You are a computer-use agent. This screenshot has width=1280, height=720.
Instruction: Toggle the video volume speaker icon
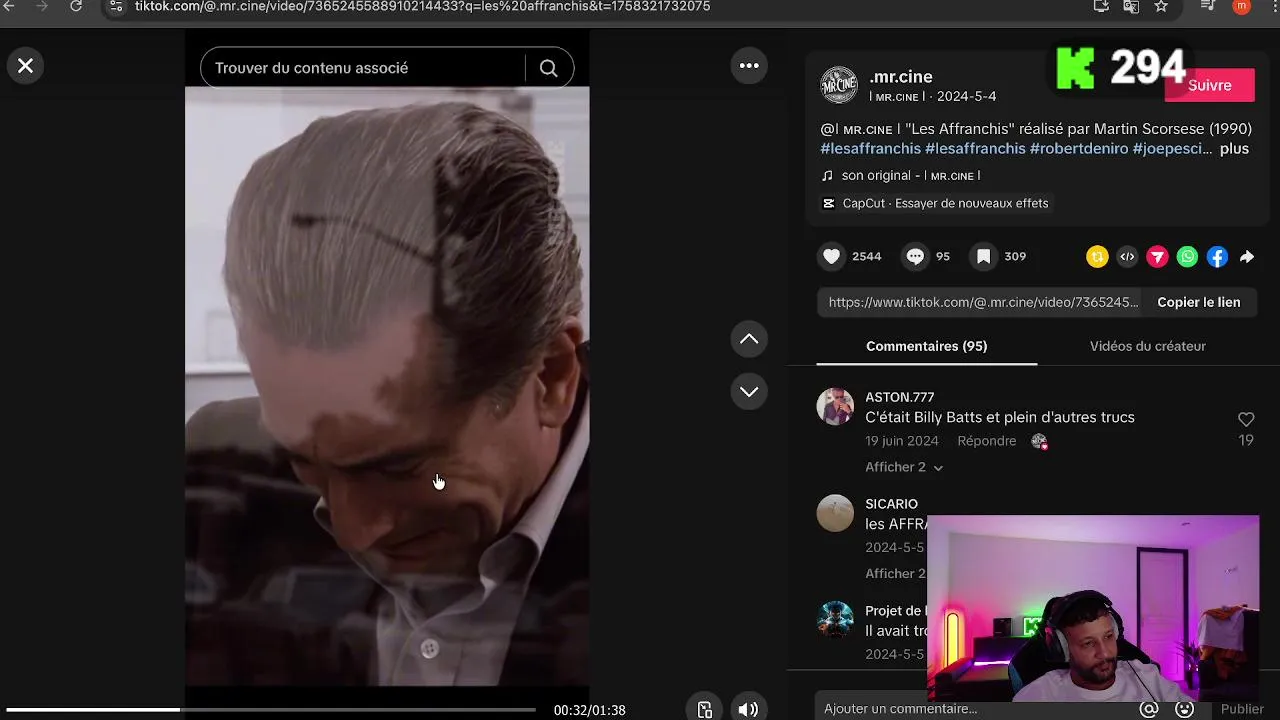(748, 710)
